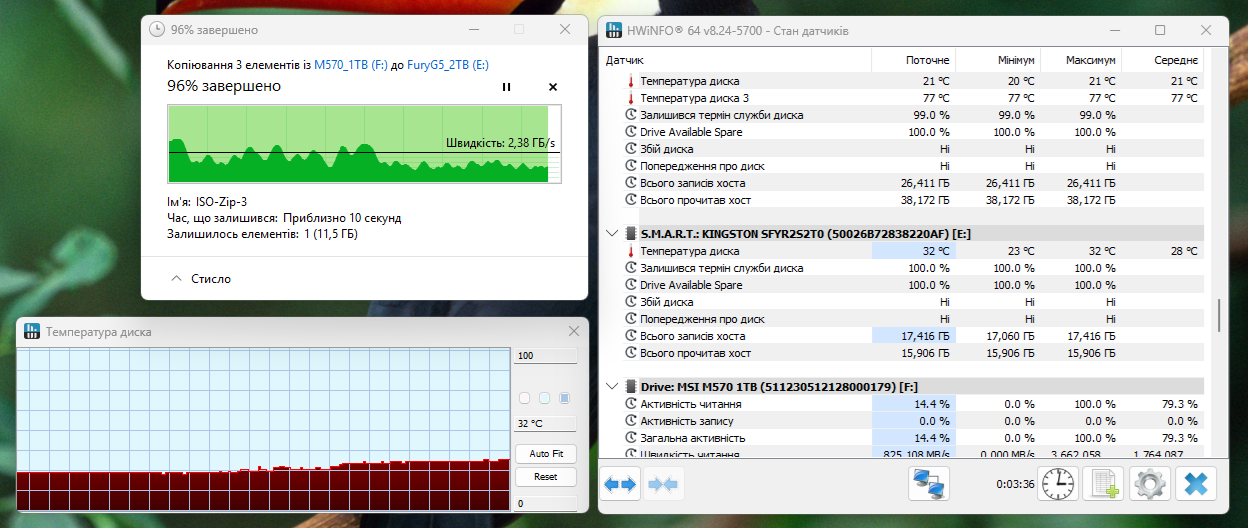This screenshot has width=1248, height=528.
Task: Open destination FuryG5_2TB (E:) link
Action: [x=450, y=65]
